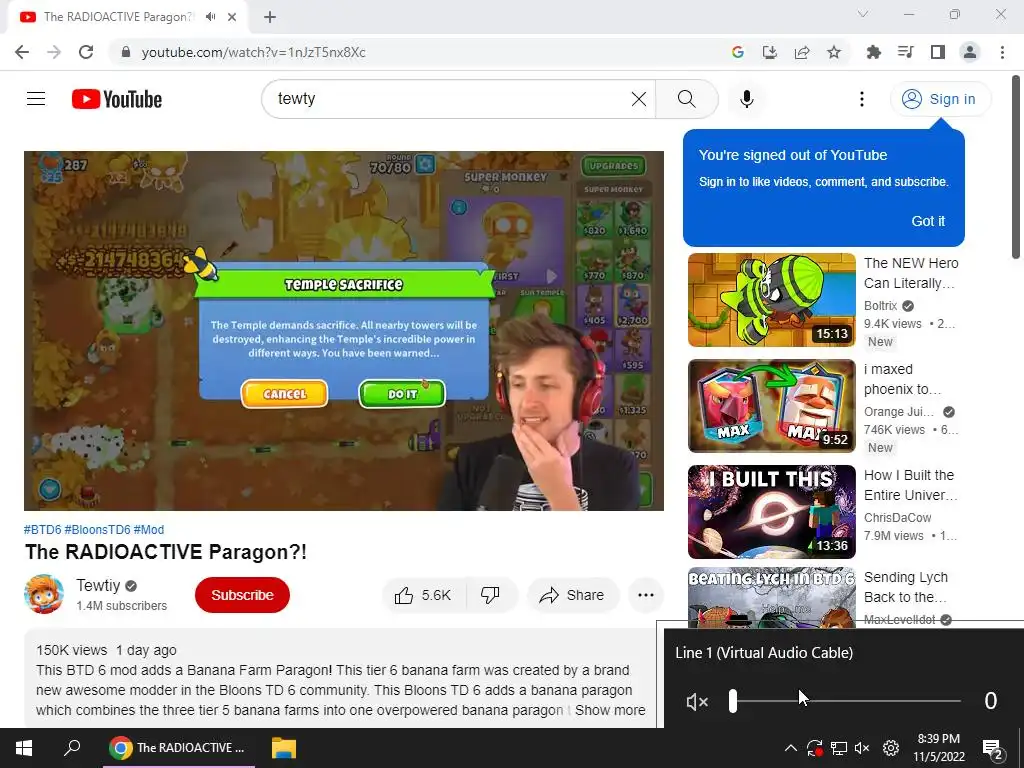Image resolution: width=1024 pixels, height=768 pixels.
Task: Search with voice microphone icon
Action: tap(746, 99)
